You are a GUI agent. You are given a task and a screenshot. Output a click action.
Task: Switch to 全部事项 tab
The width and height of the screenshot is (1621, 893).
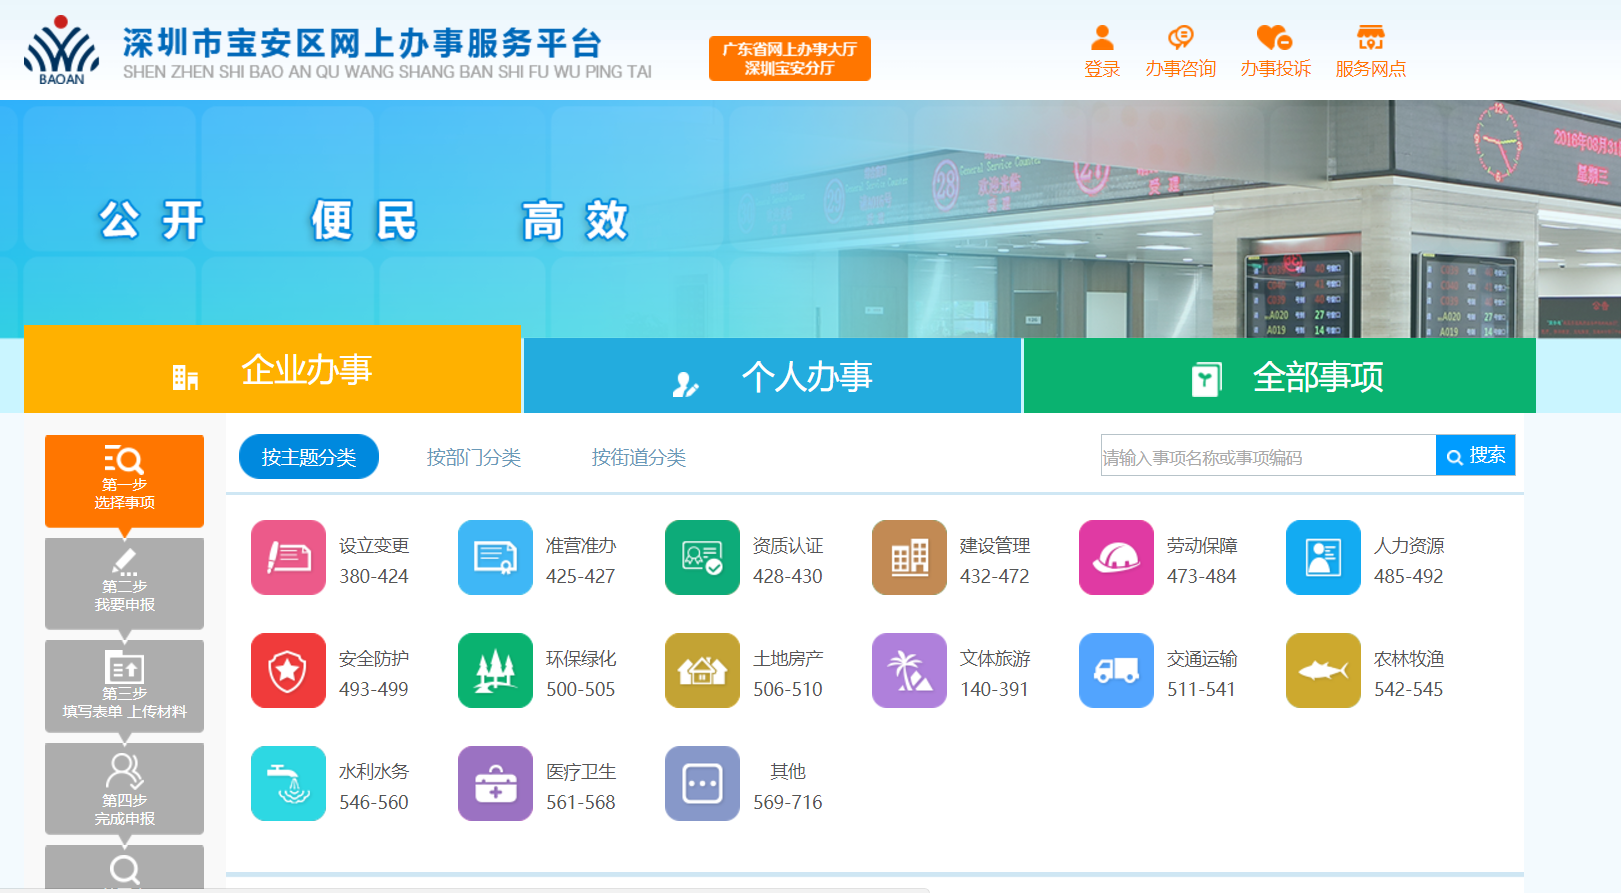(1280, 376)
